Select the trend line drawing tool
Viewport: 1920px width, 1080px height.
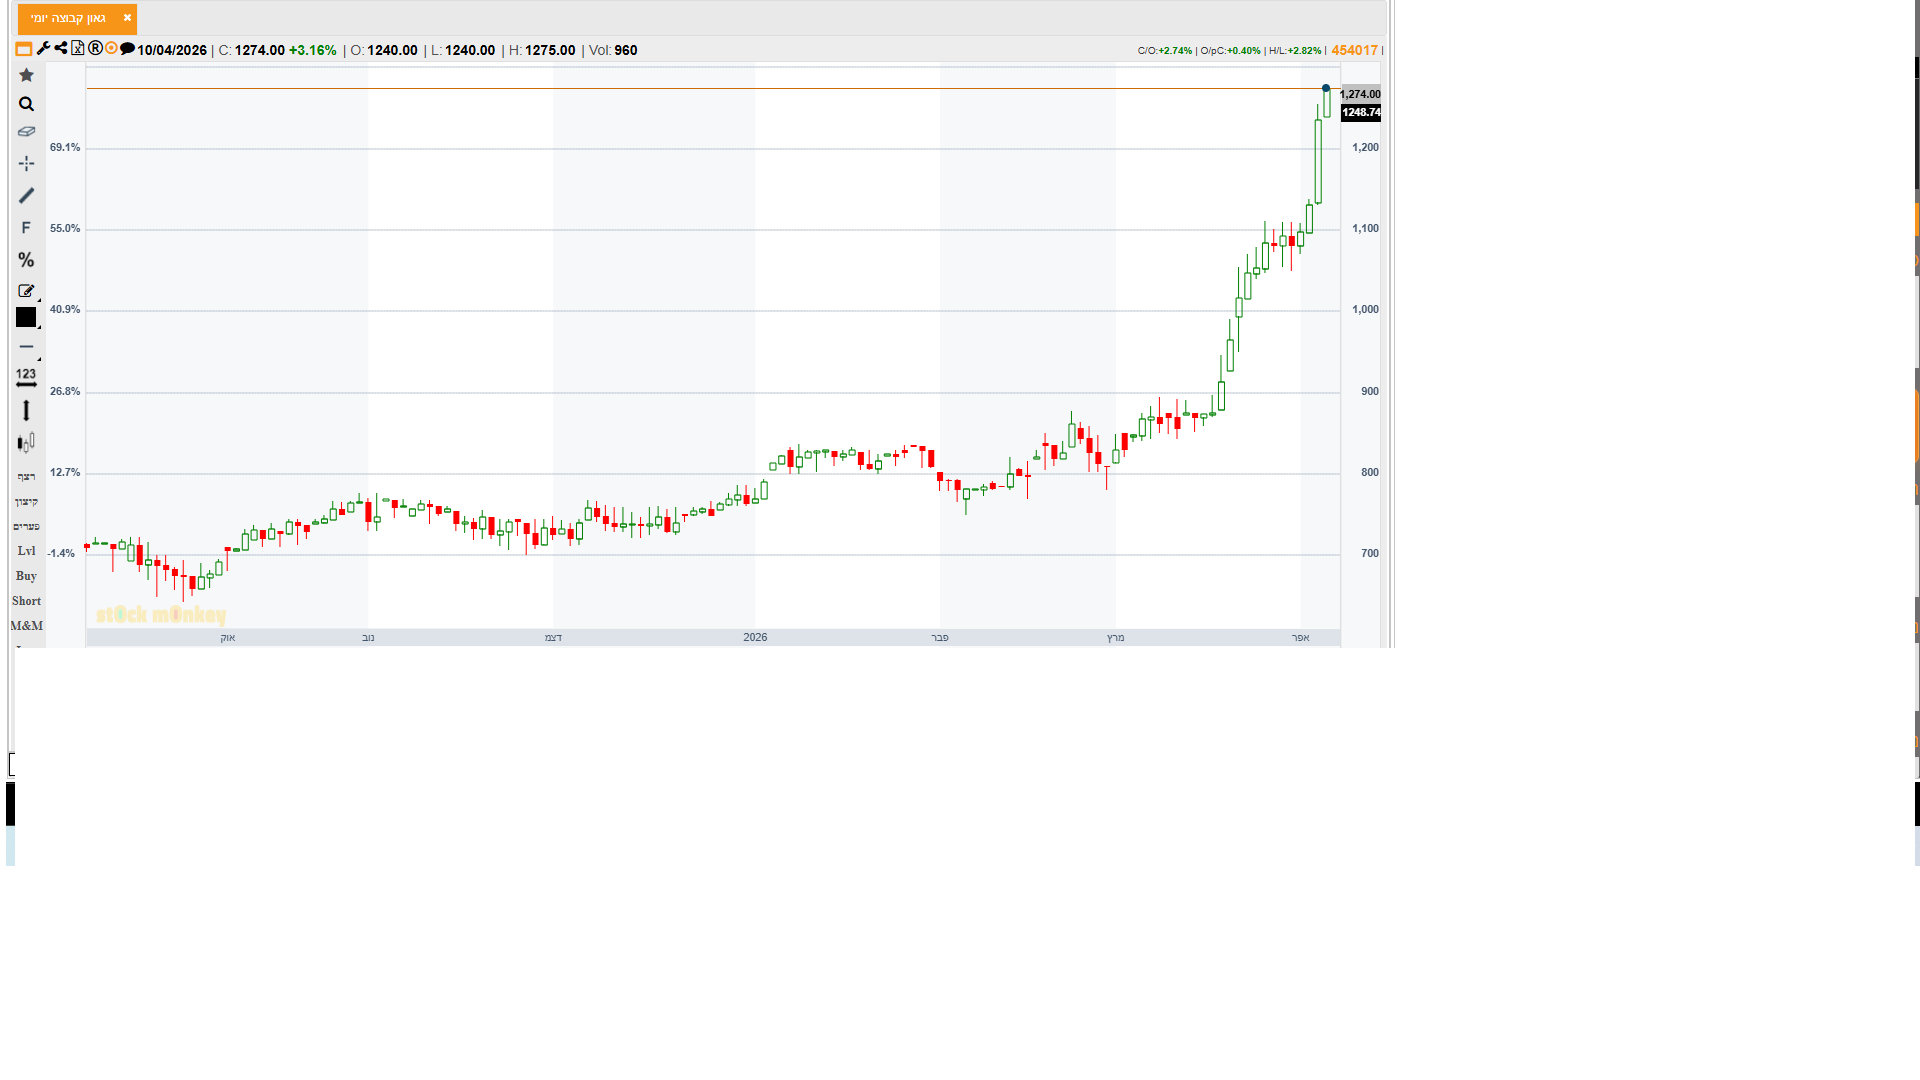26,196
